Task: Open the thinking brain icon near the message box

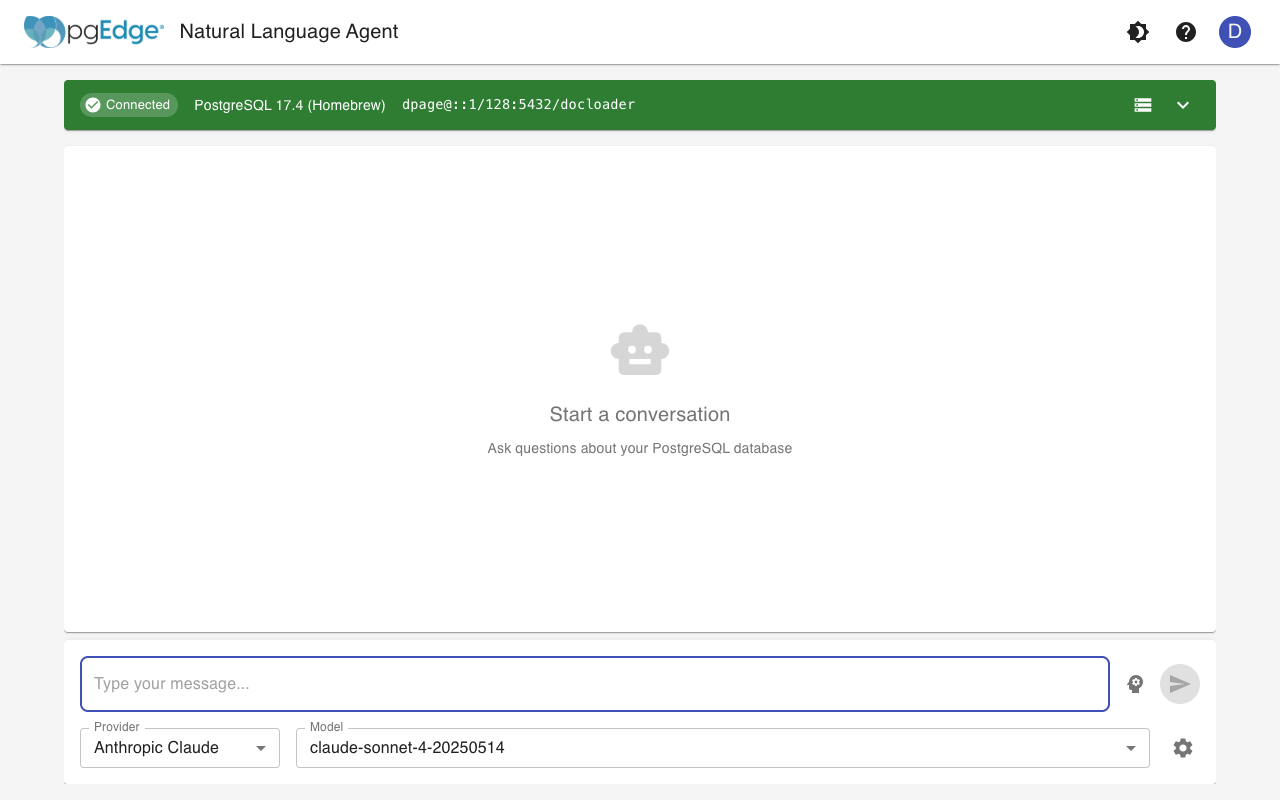Action: (x=1135, y=684)
